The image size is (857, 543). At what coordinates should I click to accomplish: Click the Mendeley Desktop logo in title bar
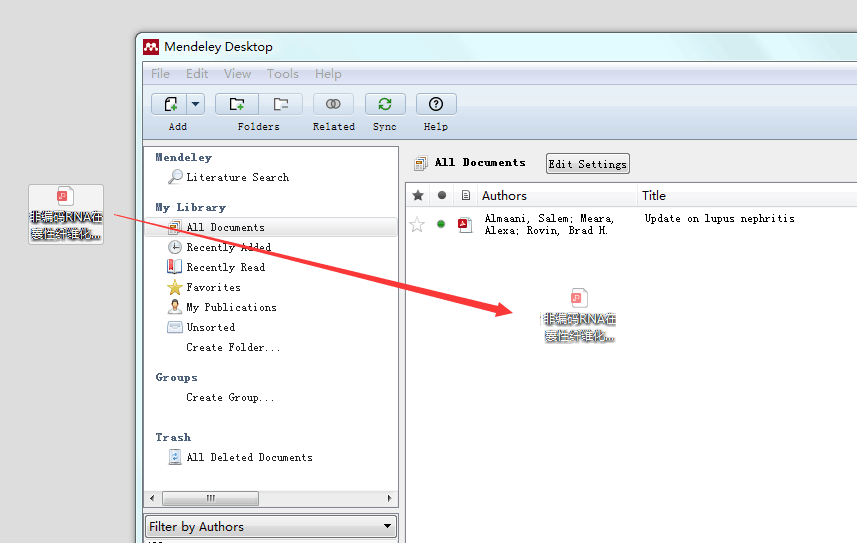[151, 46]
